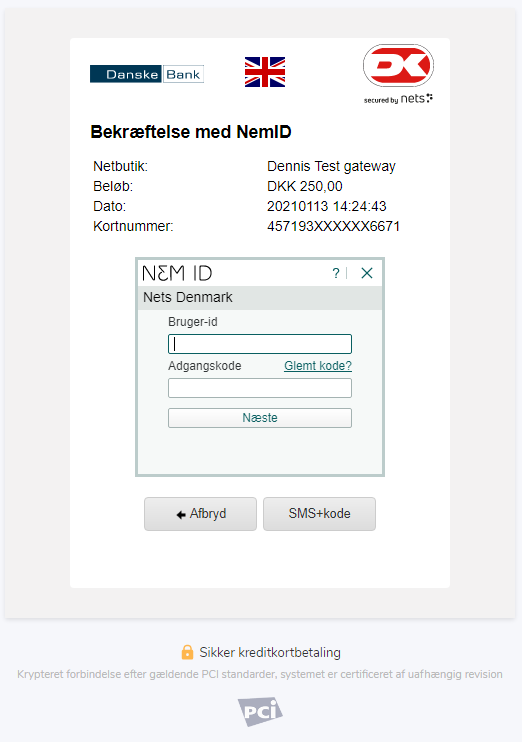
Task: Open NemID help question mark
Action: pyautogui.click(x=336, y=273)
